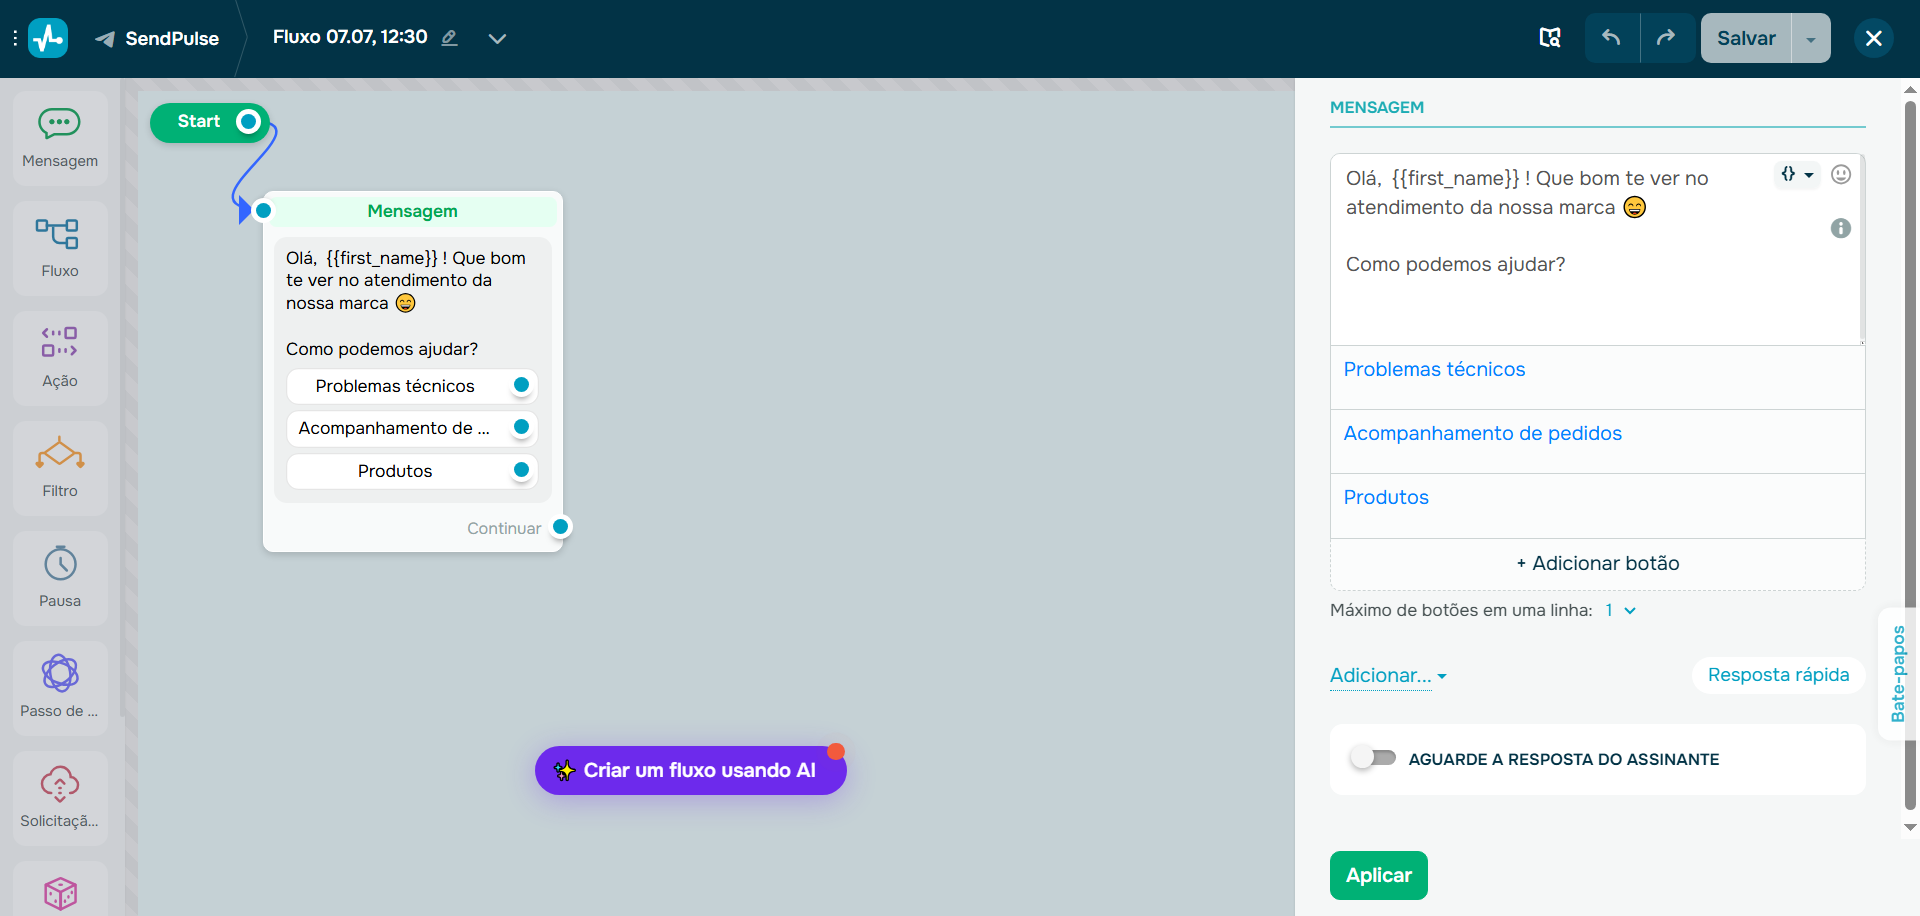Select the Ação element in the sidebar
Image resolution: width=1920 pixels, height=916 pixels.
pos(60,357)
